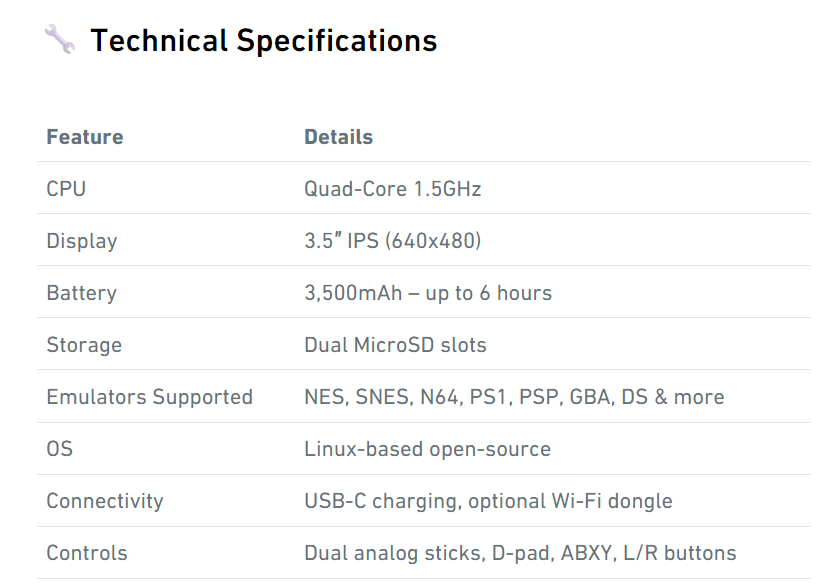The height and width of the screenshot is (586, 823).
Task: Select the Dual analog sticks detail
Action: (x=520, y=553)
